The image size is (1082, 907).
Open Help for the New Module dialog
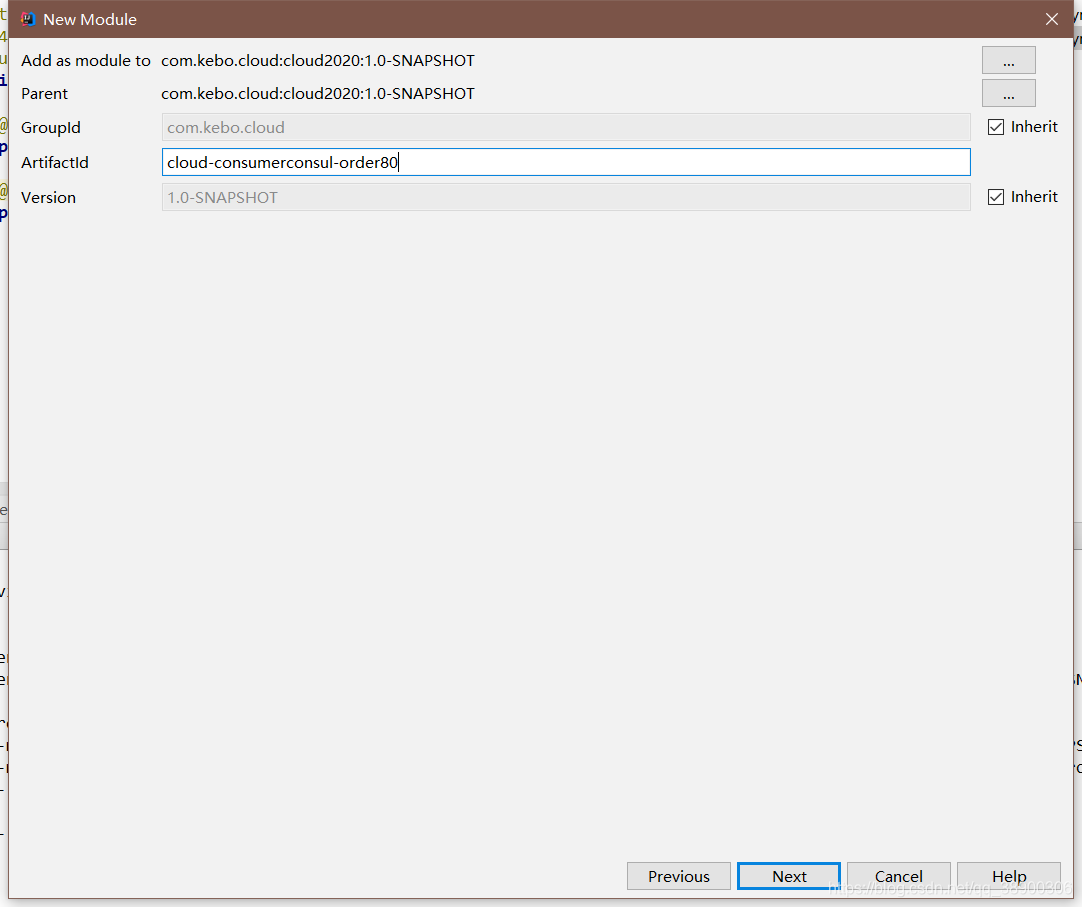pos(1008,876)
